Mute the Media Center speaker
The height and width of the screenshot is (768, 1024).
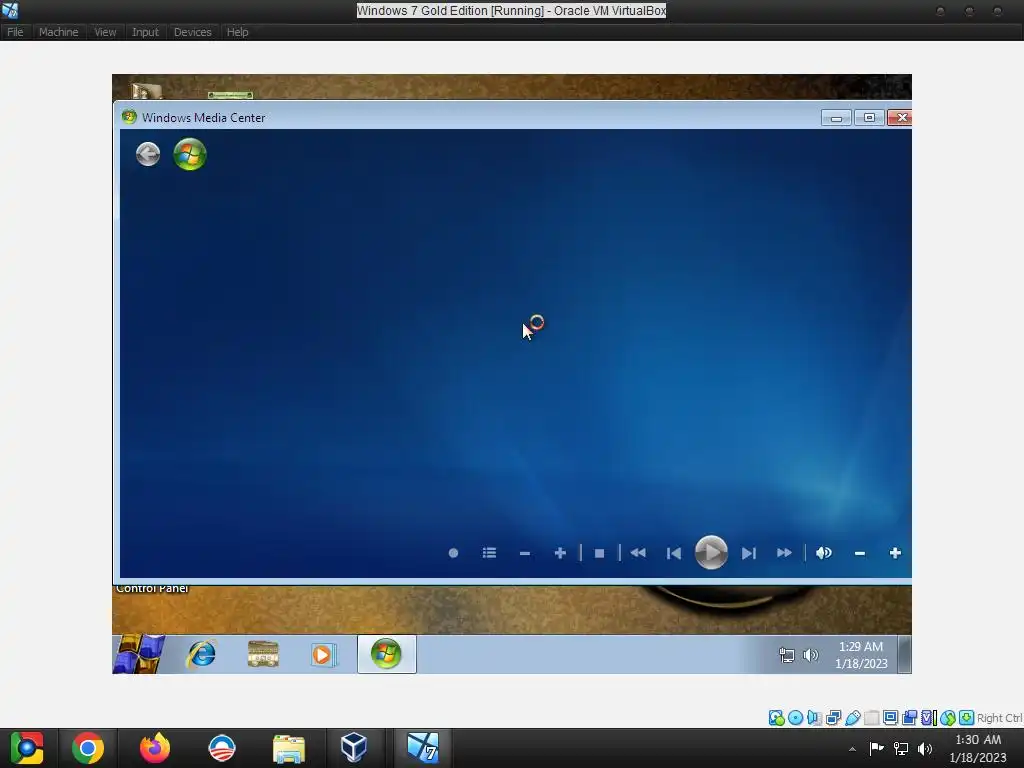pos(824,553)
